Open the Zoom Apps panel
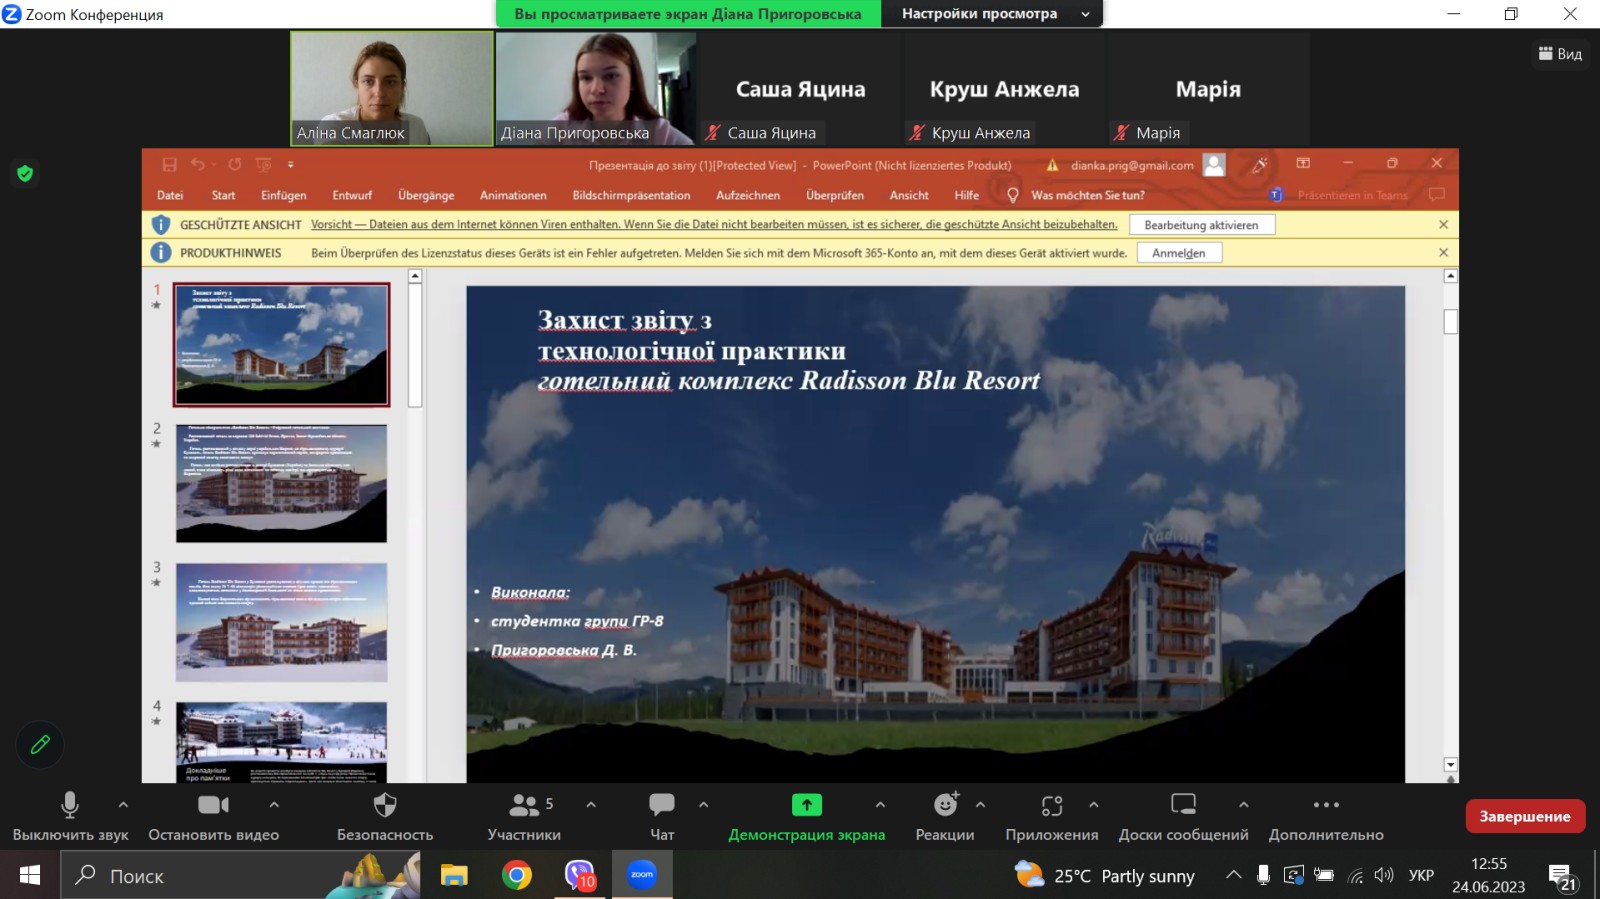 point(1052,816)
